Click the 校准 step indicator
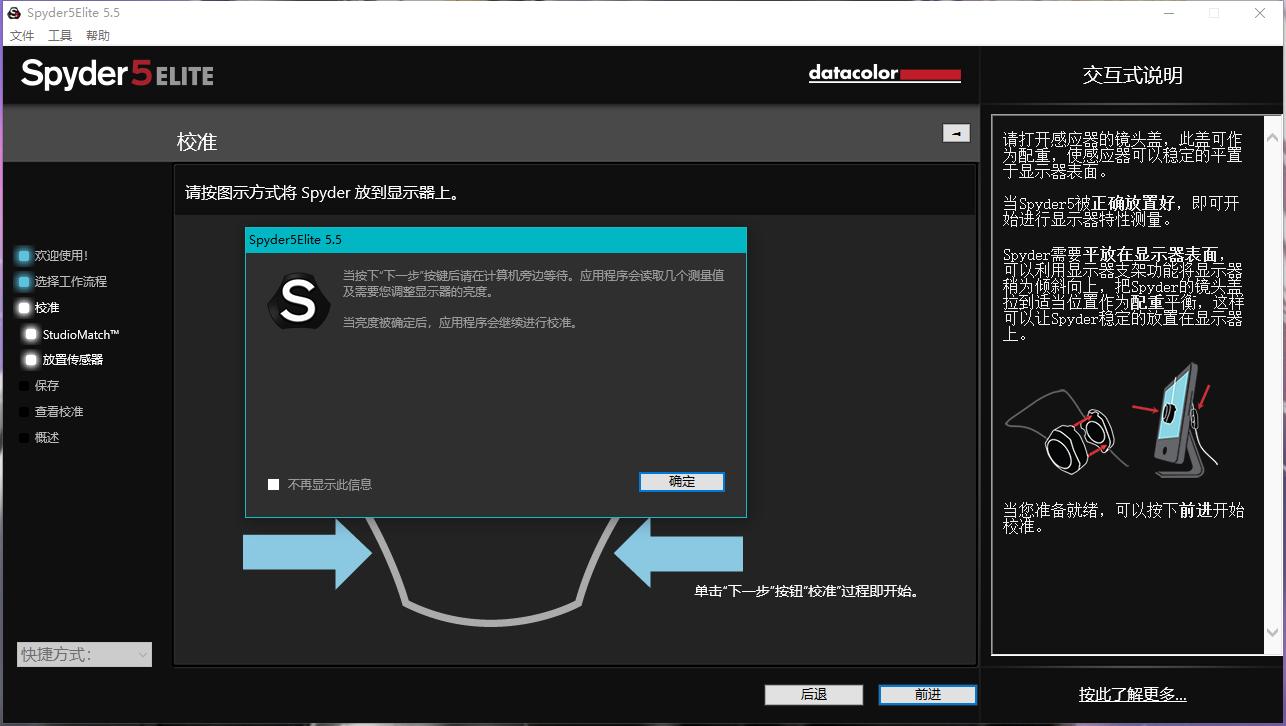1286x726 pixels. click(46, 307)
